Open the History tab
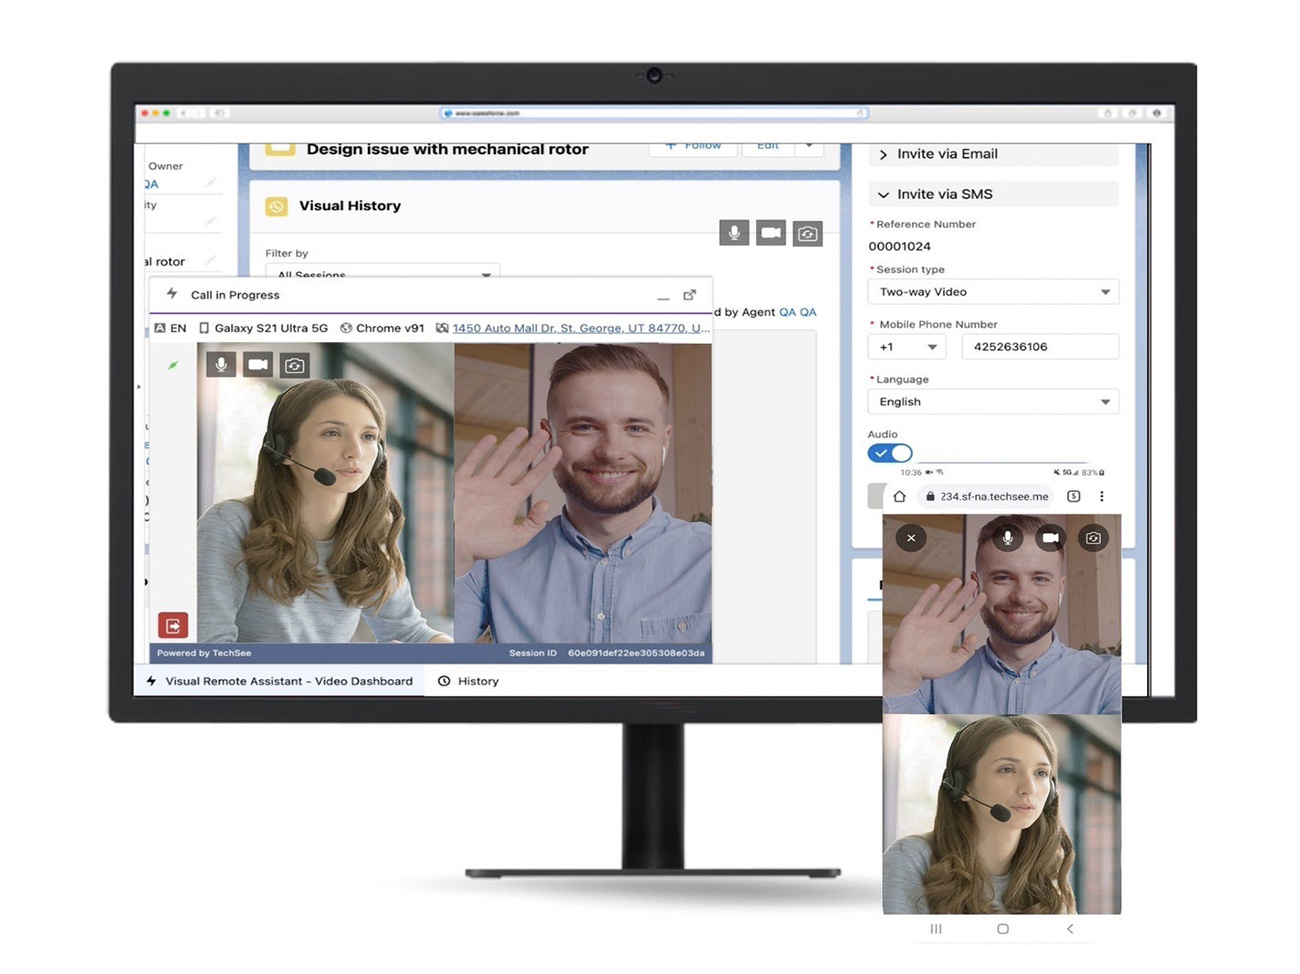The image size is (1300, 974). click(468, 681)
